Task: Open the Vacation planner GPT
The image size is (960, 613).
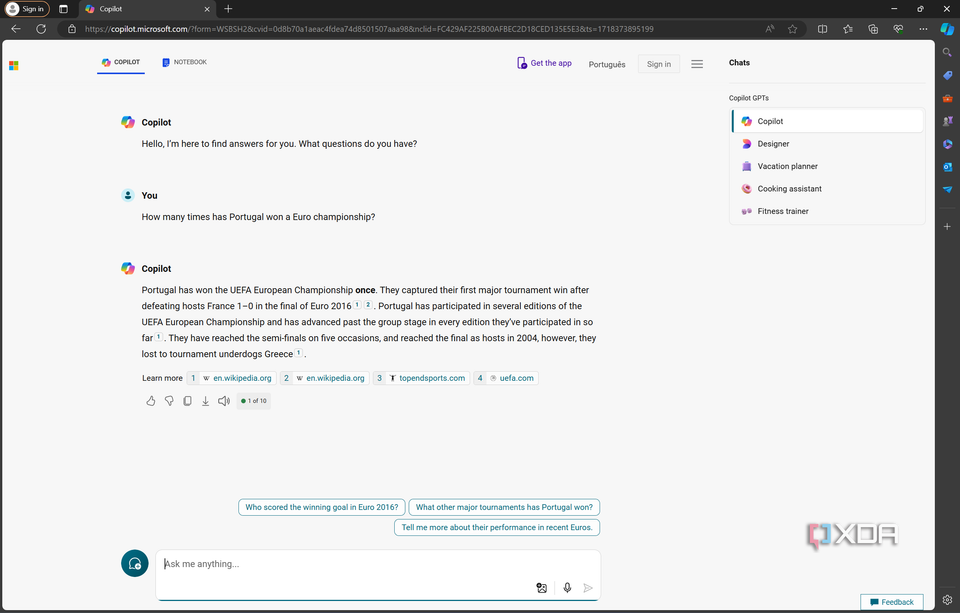Action: coord(828,166)
